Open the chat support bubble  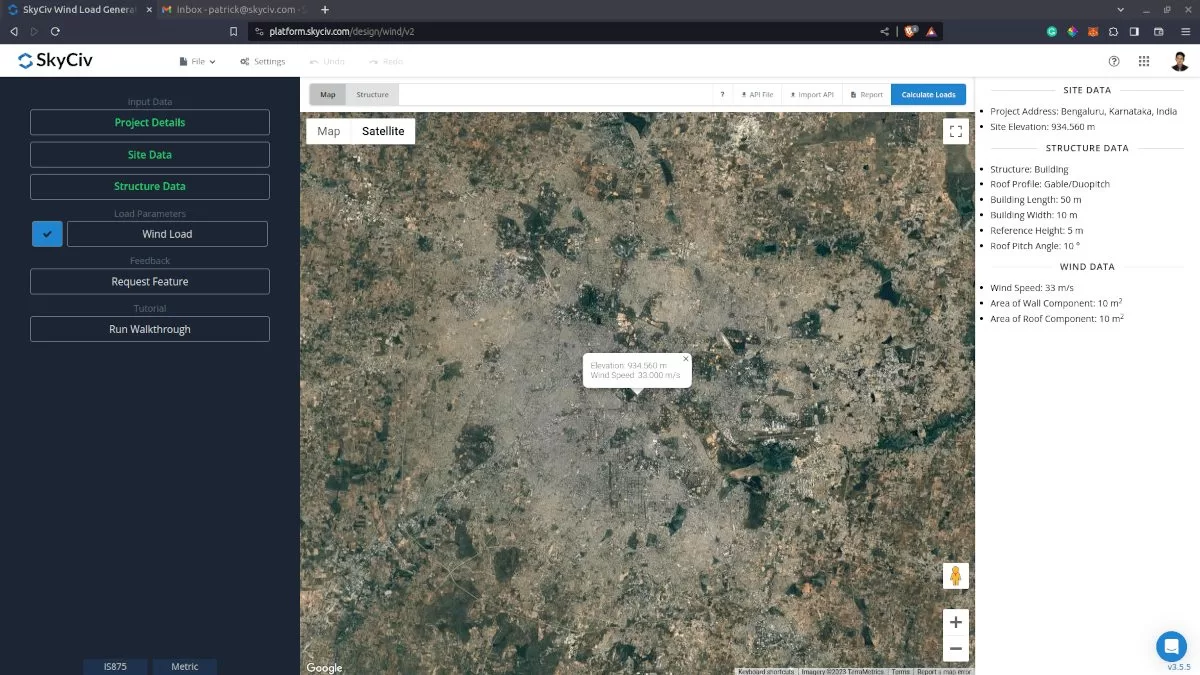pyautogui.click(x=1171, y=646)
